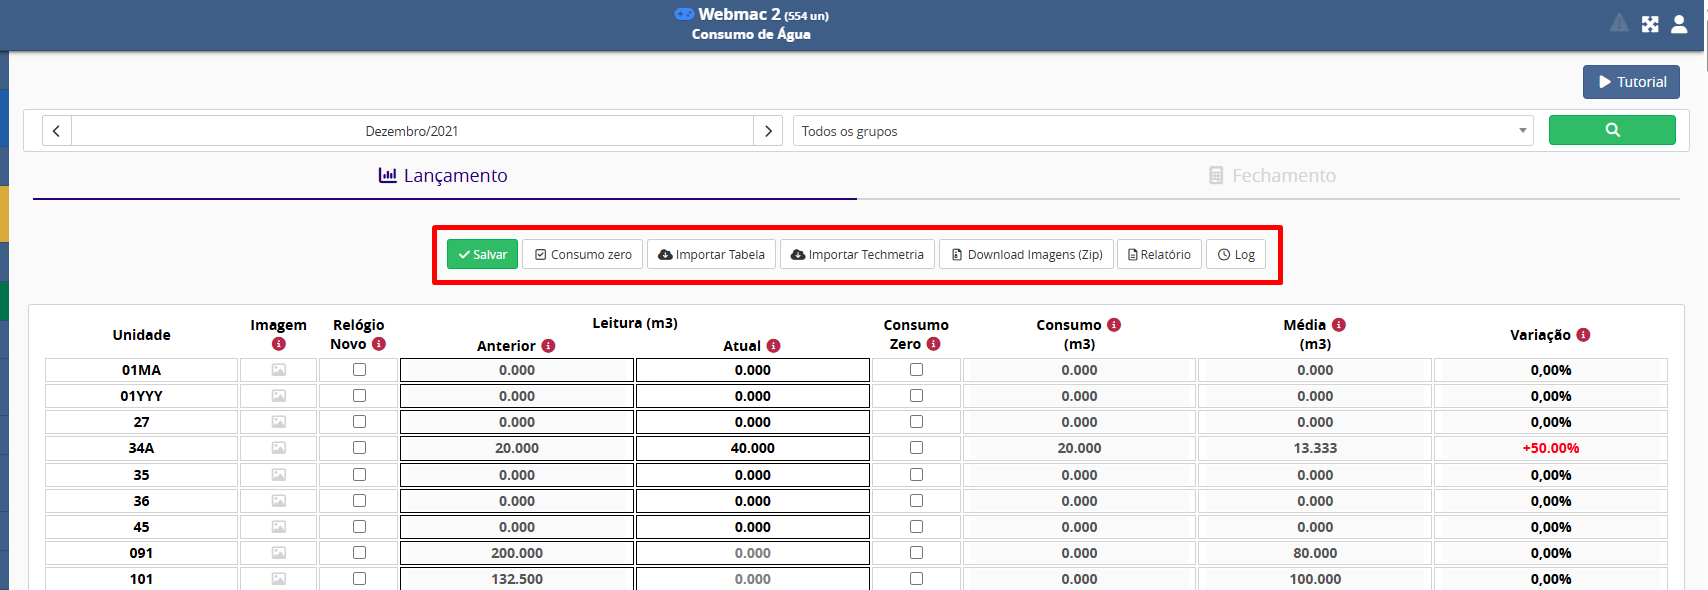Click Importar Tabela button
The image size is (1708, 590).
(x=711, y=254)
